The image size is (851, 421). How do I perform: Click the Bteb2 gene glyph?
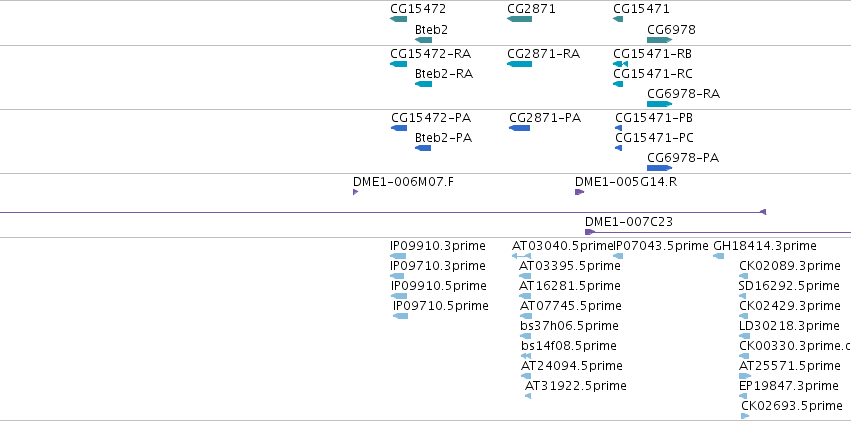click(x=423, y=40)
